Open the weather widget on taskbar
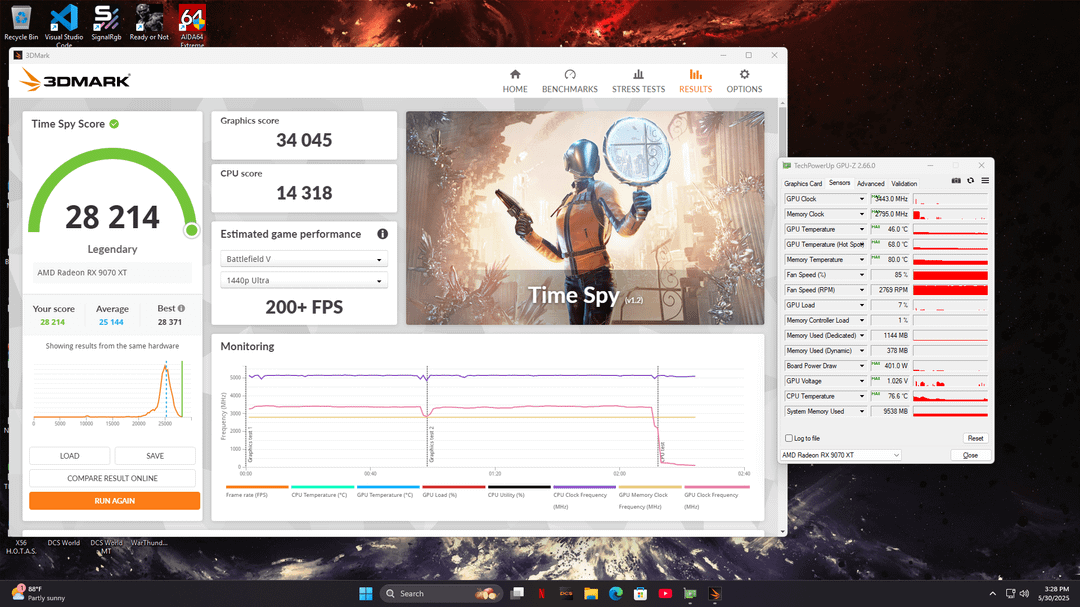Viewport: 1080px width, 607px height. (x=38, y=593)
